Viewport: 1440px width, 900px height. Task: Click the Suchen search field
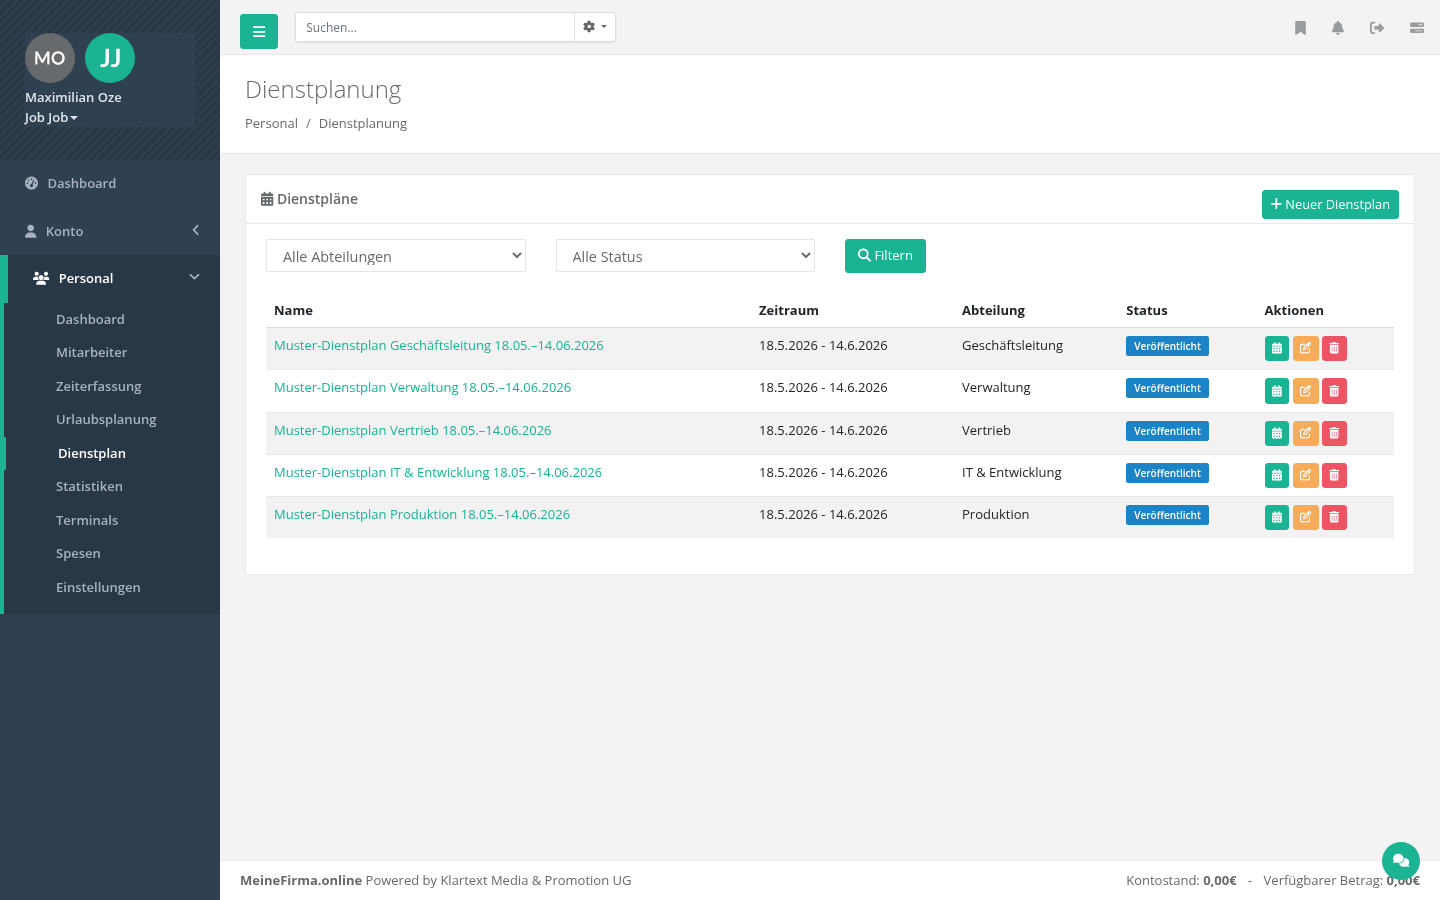(435, 27)
